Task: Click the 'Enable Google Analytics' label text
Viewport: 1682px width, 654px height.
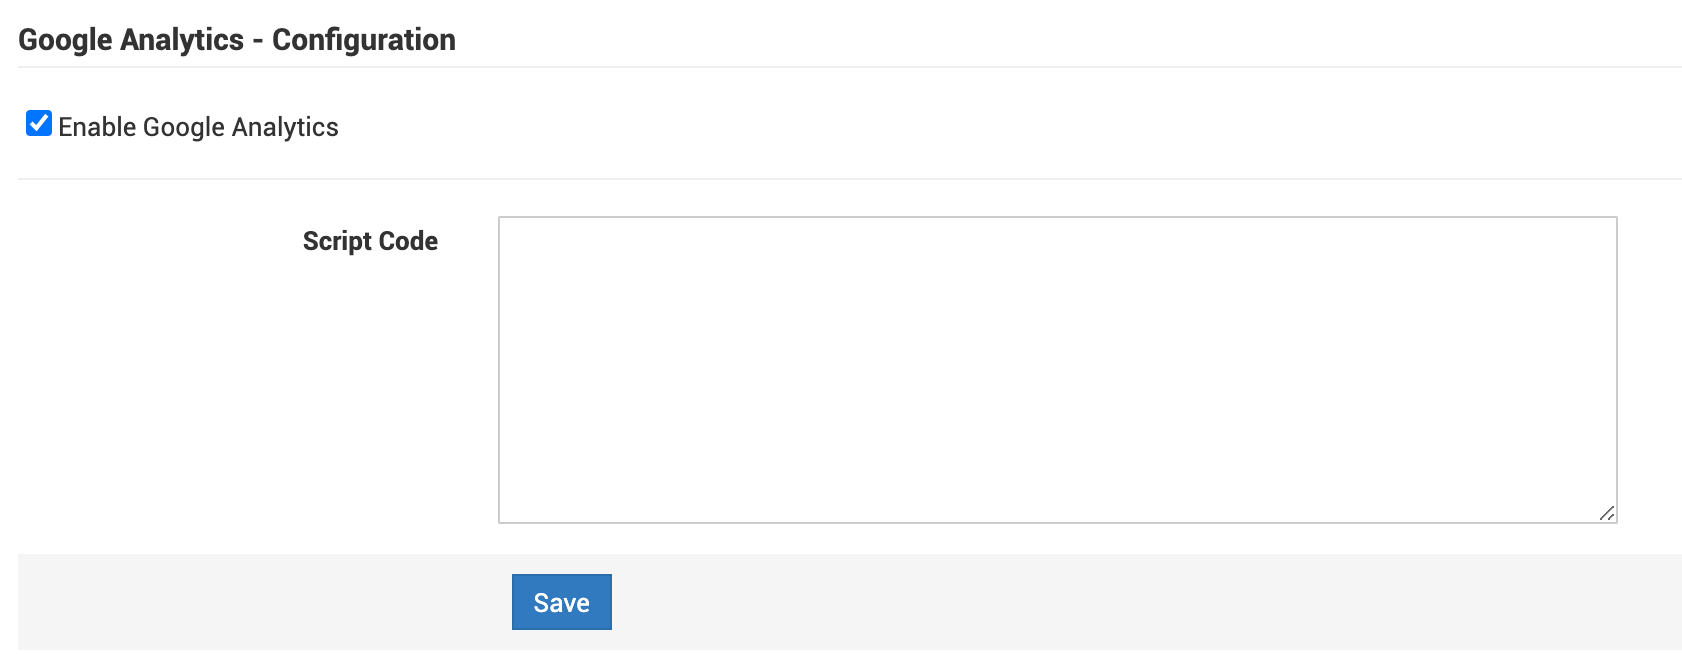Action: point(198,127)
